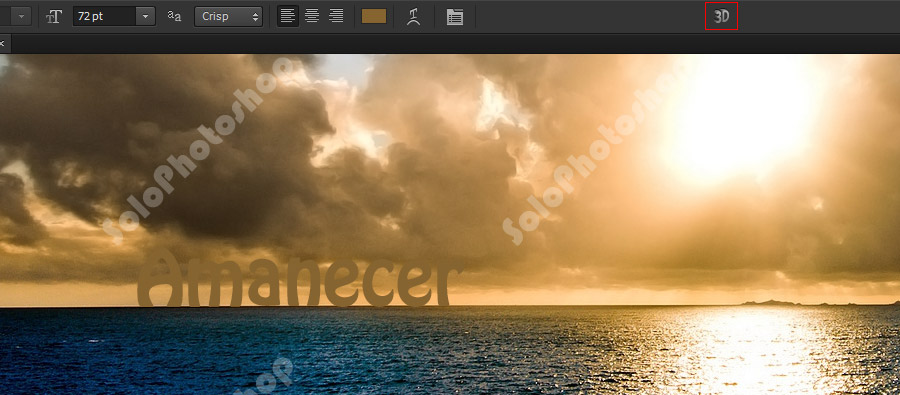
Task: Open the text color swatch
Action: coord(374,16)
